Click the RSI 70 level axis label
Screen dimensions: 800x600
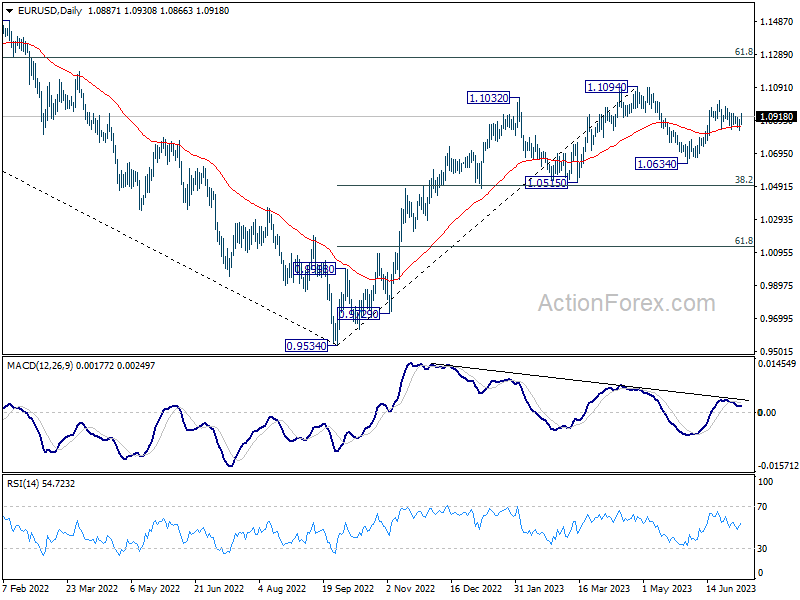762,507
